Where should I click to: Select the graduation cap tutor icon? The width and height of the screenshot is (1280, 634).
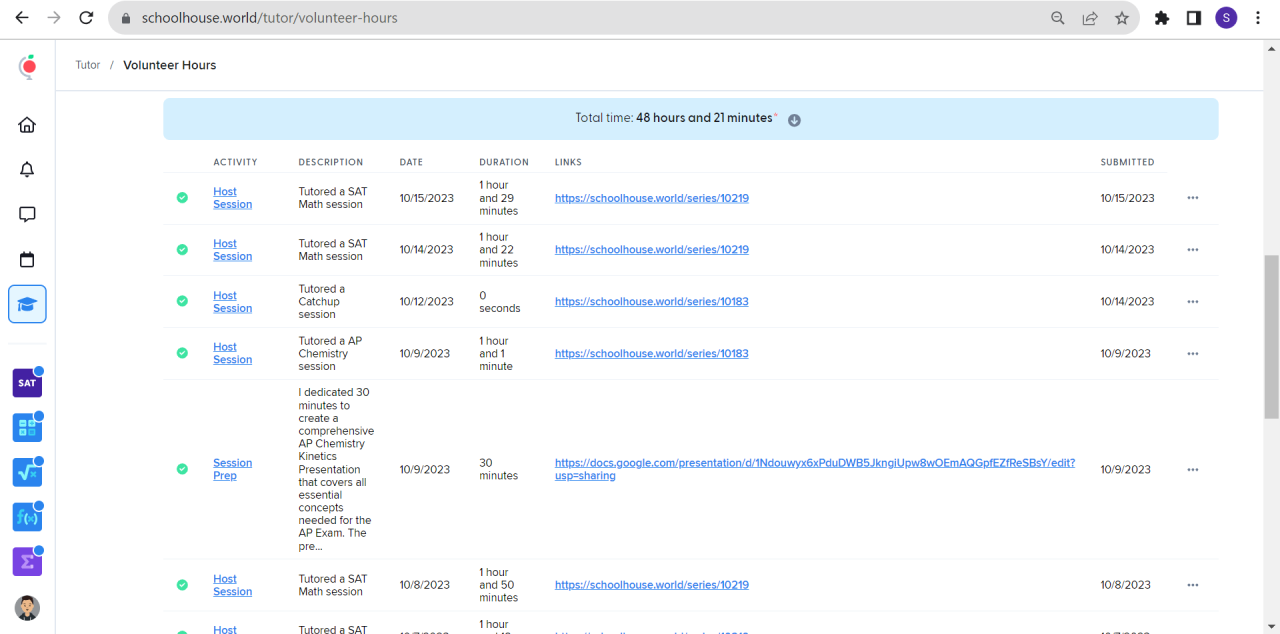point(27,304)
